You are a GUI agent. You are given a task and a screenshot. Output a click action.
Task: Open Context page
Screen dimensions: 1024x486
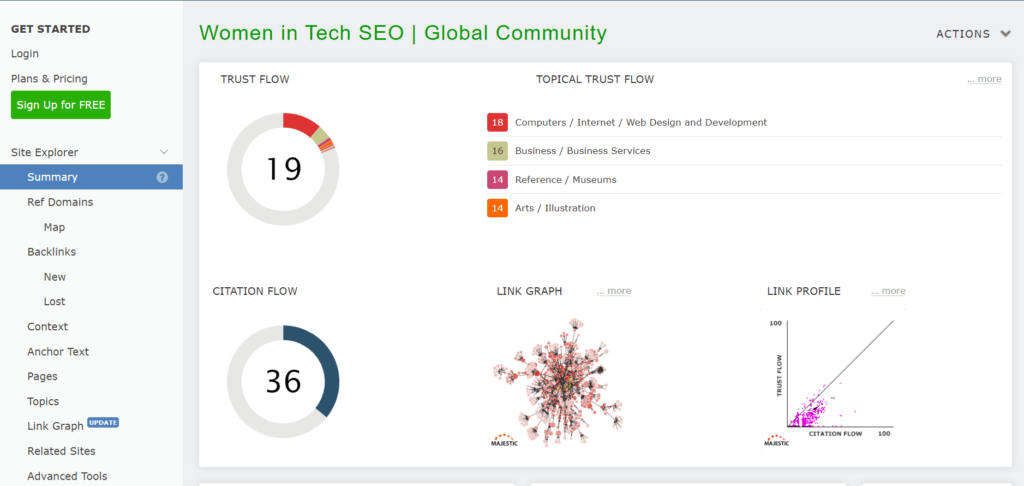pyautogui.click(x=48, y=327)
